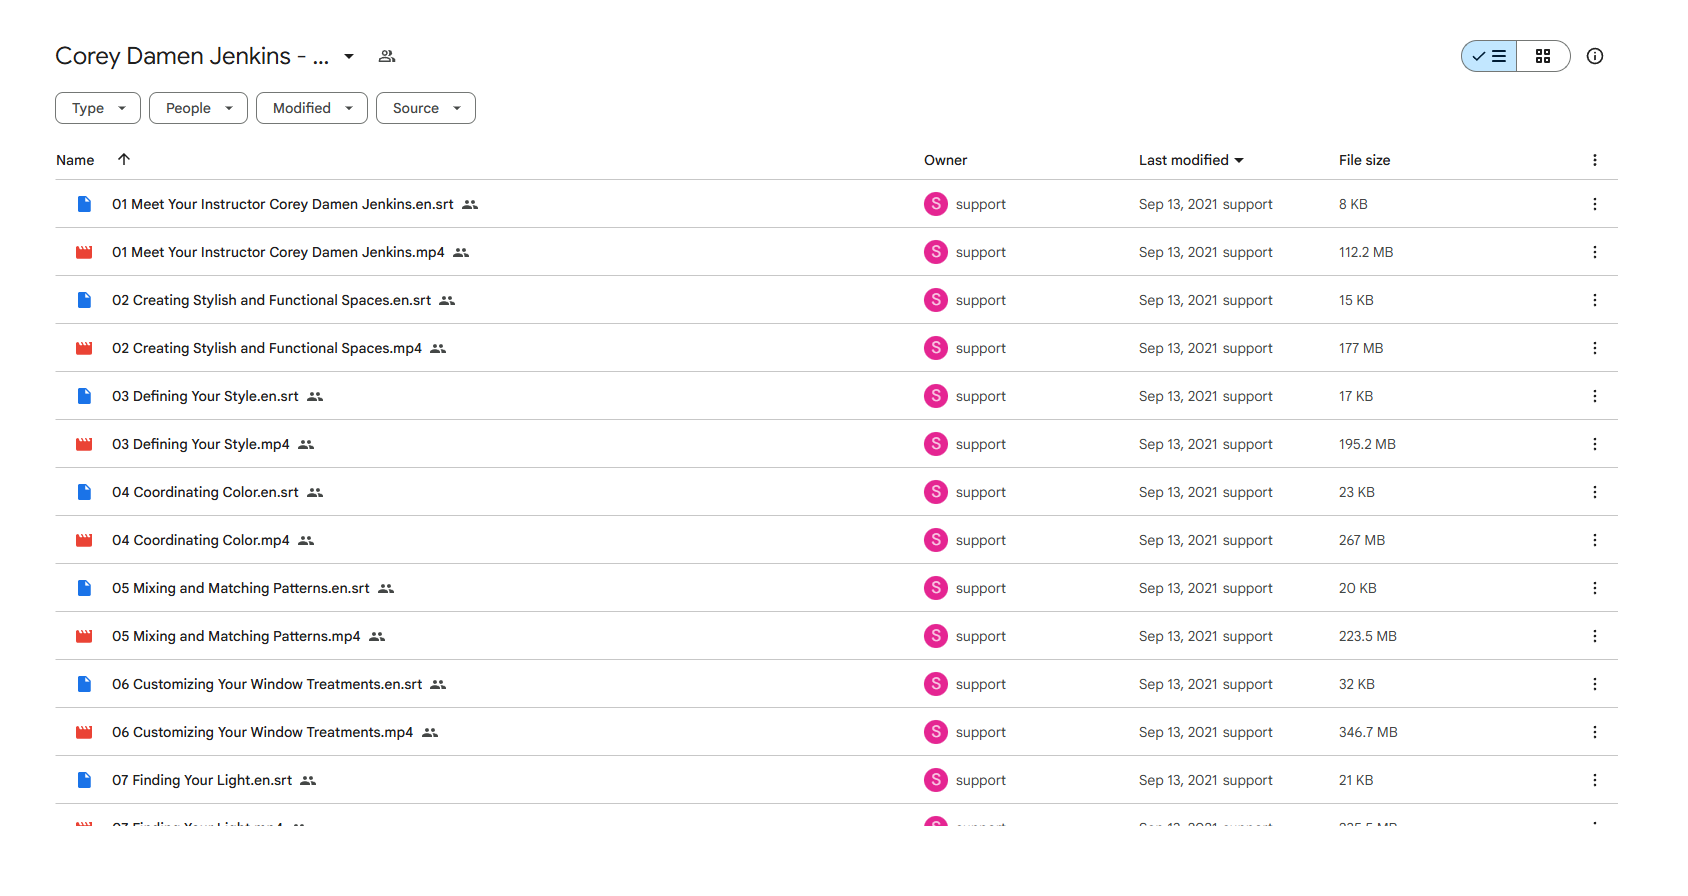Screen dimensions: 1688x896
Task: Open the Source filter dropdown
Action: click(x=426, y=108)
